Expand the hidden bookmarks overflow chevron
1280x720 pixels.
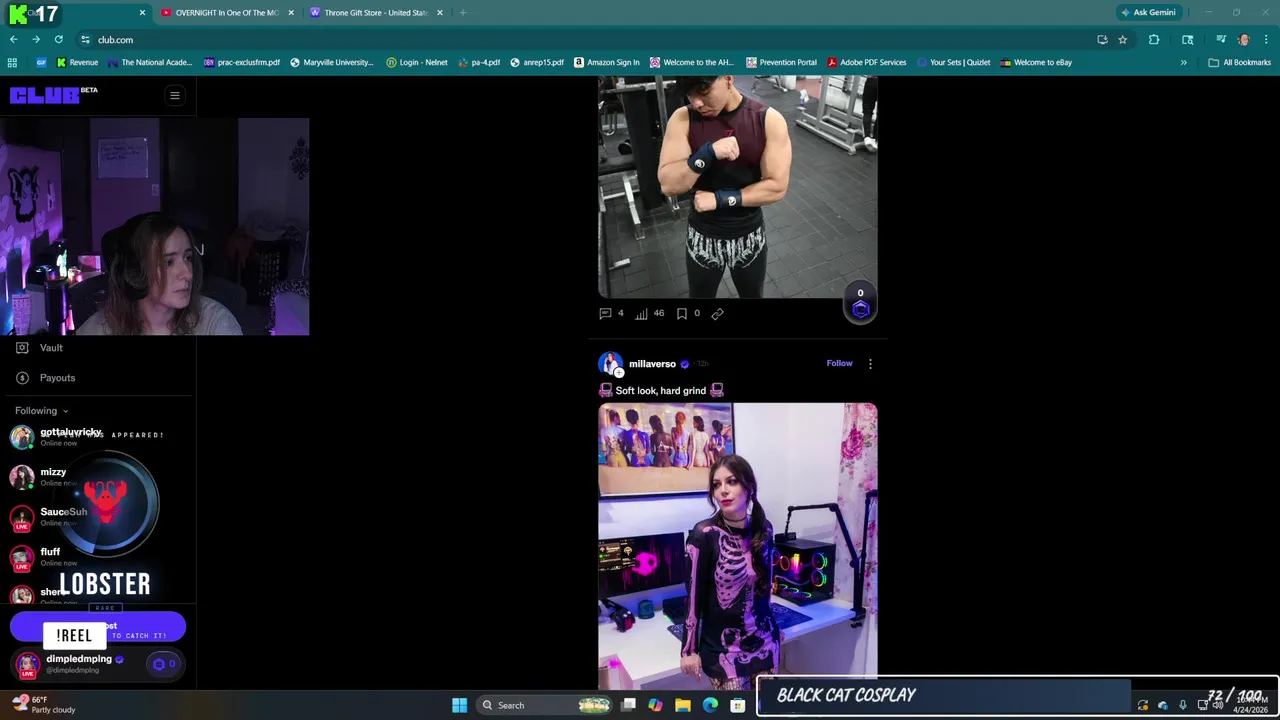click(x=1183, y=62)
